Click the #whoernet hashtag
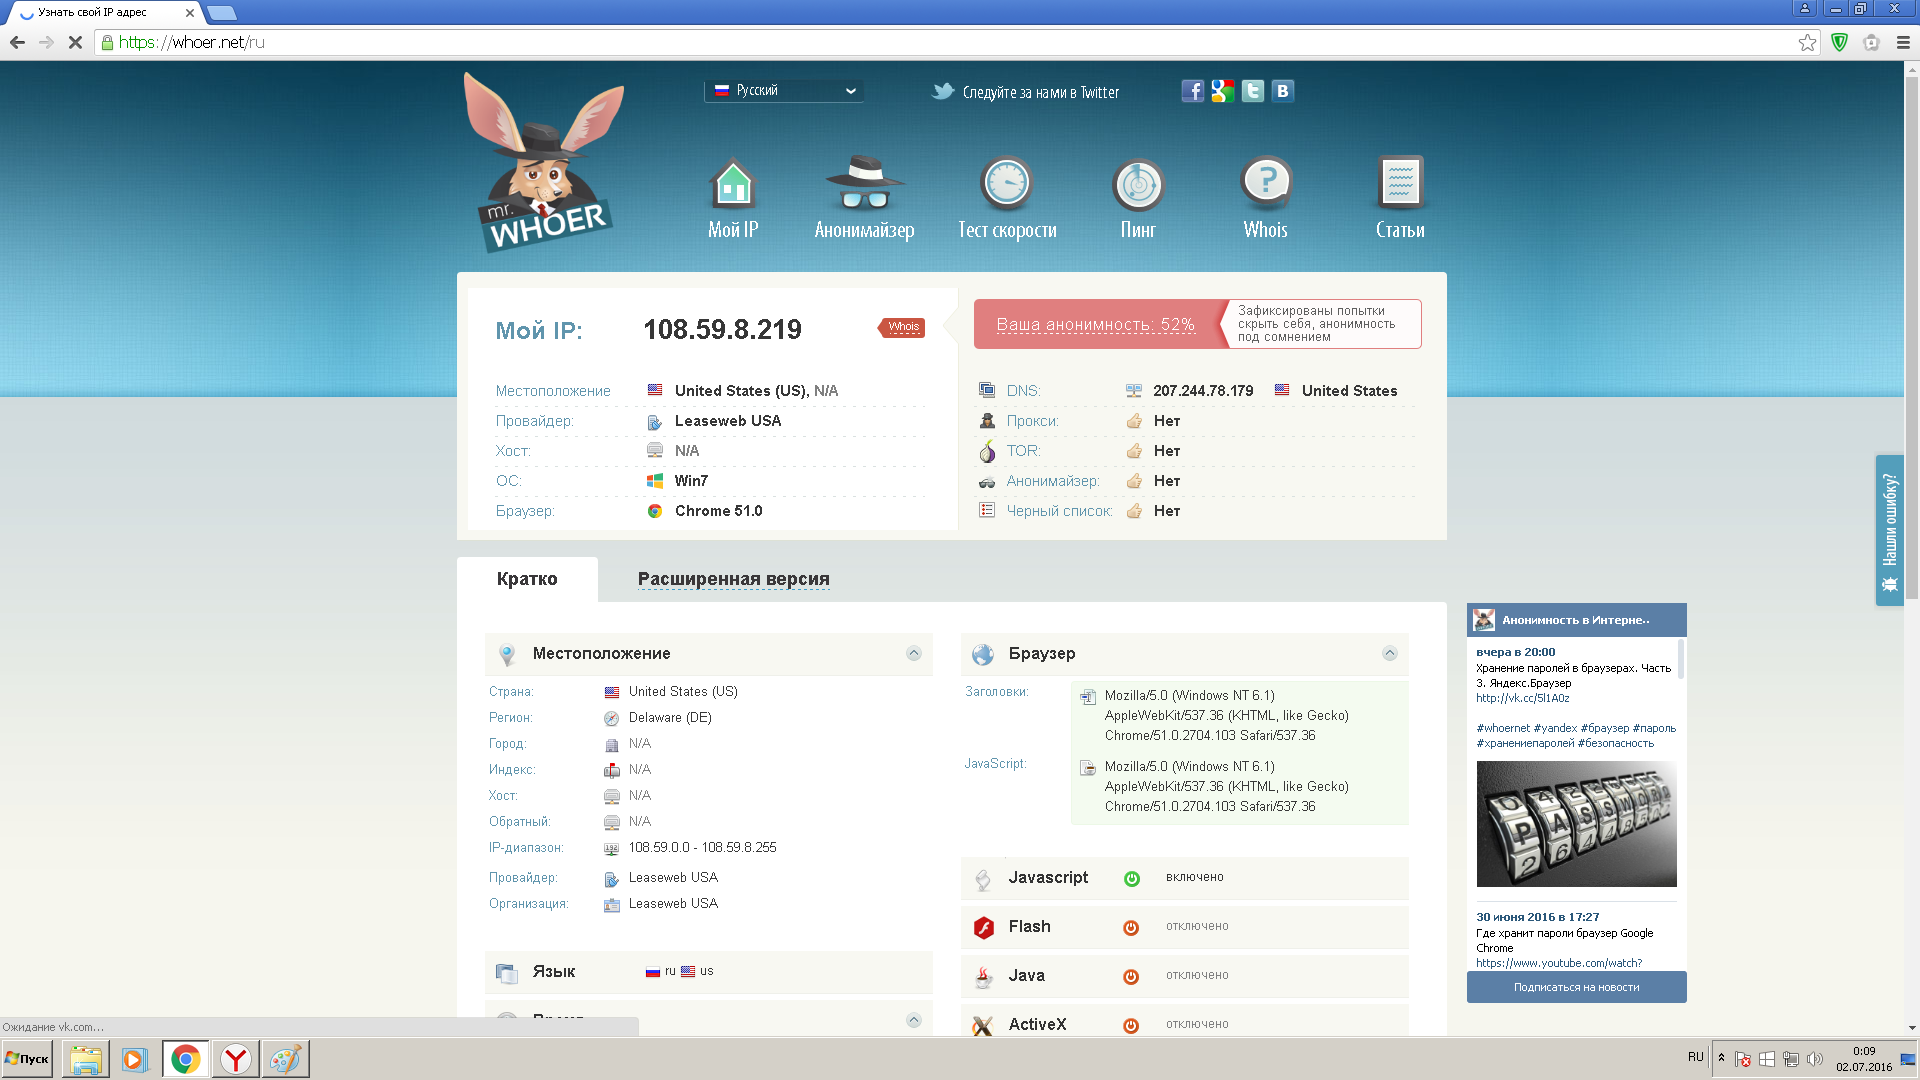Image resolution: width=1920 pixels, height=1080 pixels. tap(1503, 728)
